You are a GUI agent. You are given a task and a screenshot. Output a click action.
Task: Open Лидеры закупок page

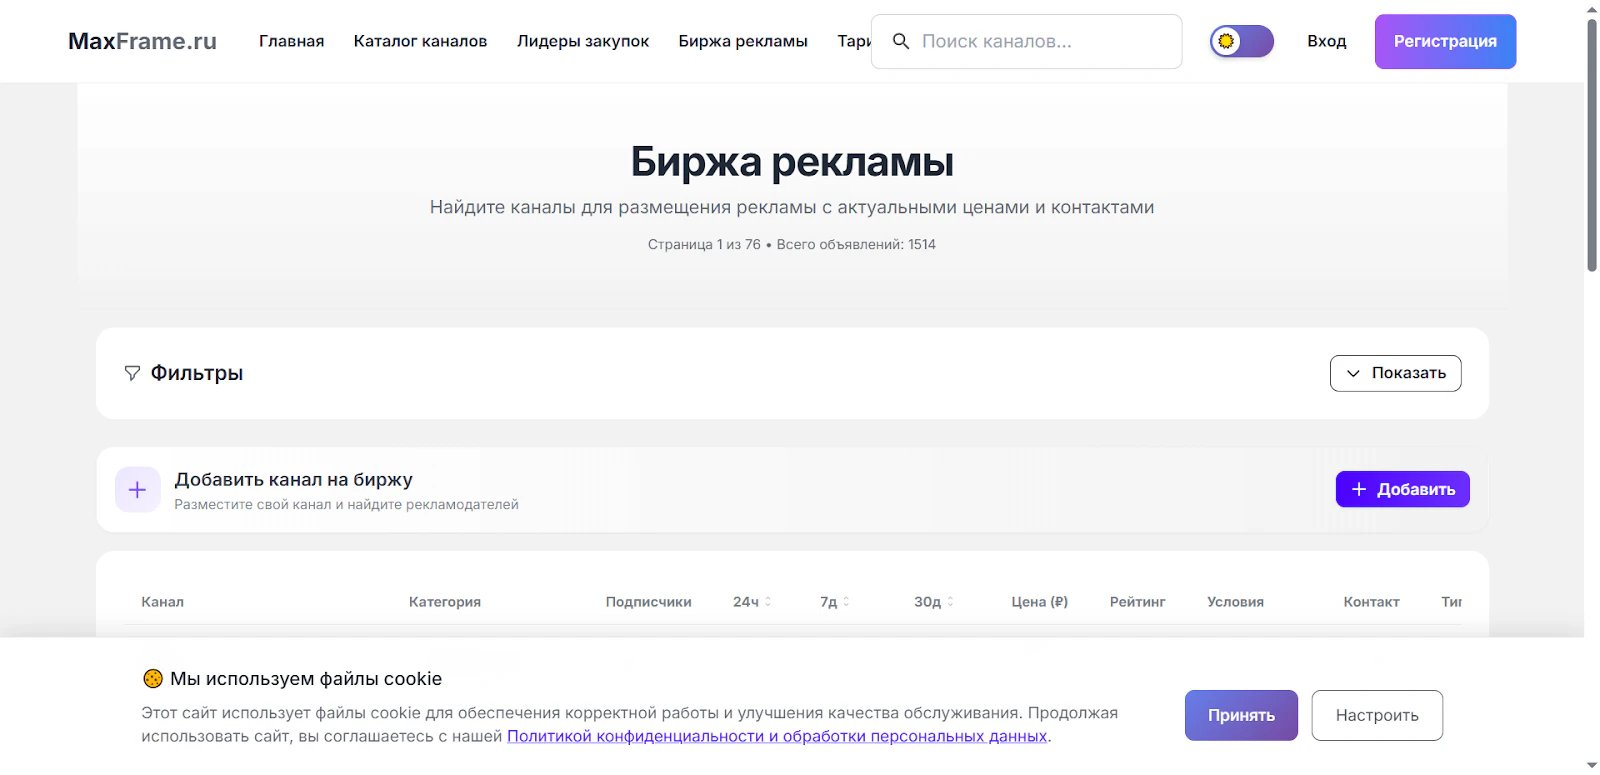click(x=583, y=41)
